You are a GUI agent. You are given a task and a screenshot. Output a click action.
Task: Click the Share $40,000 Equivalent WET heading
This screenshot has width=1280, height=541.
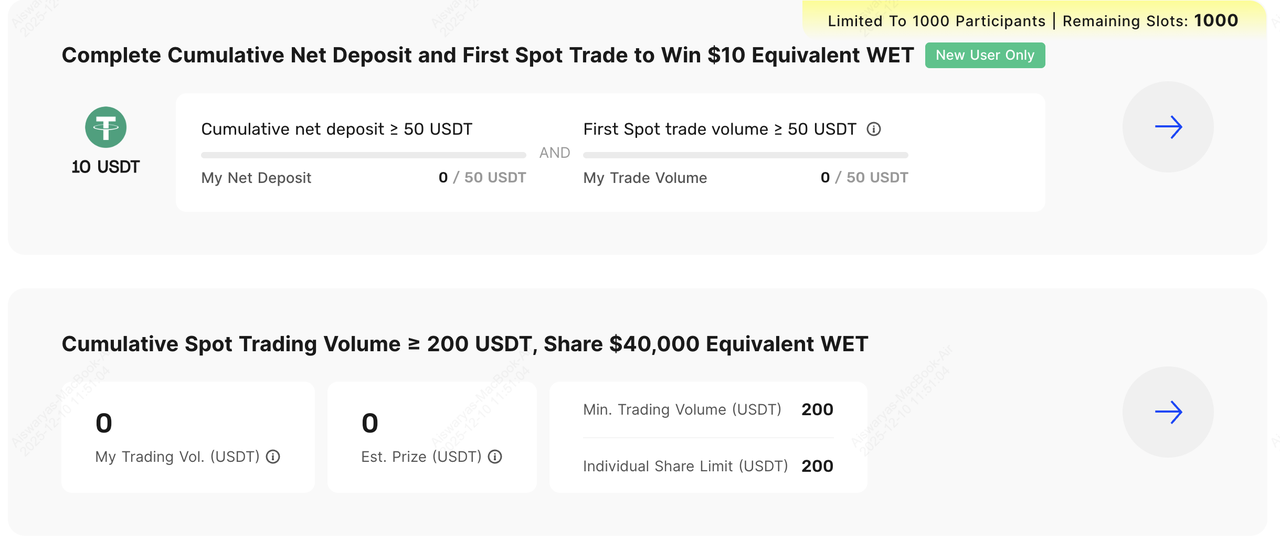464,344
